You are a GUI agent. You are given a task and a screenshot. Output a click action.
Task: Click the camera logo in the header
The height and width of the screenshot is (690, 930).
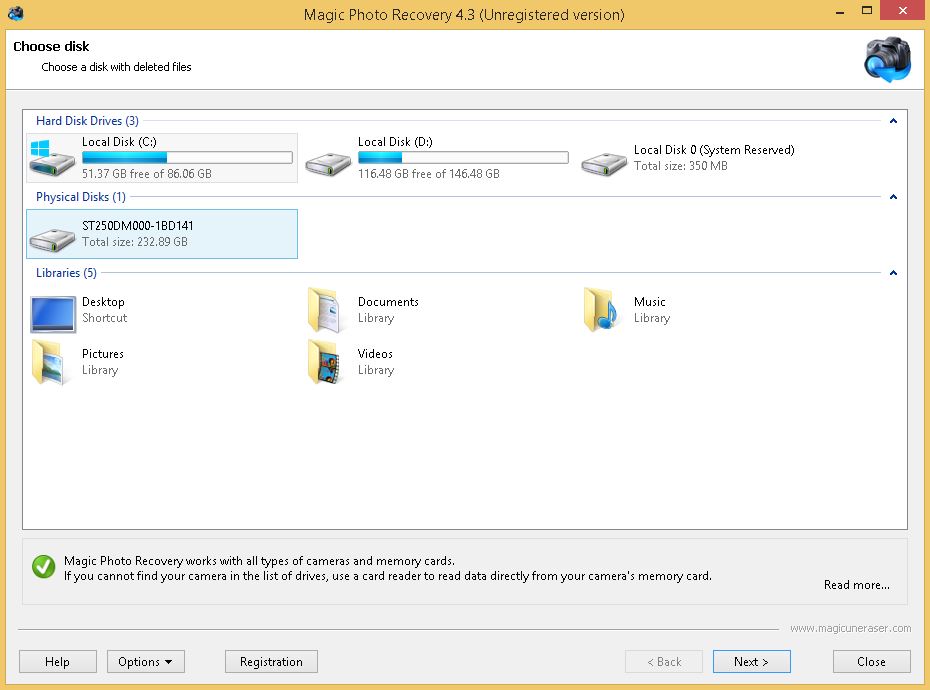[x=887, y=59]
